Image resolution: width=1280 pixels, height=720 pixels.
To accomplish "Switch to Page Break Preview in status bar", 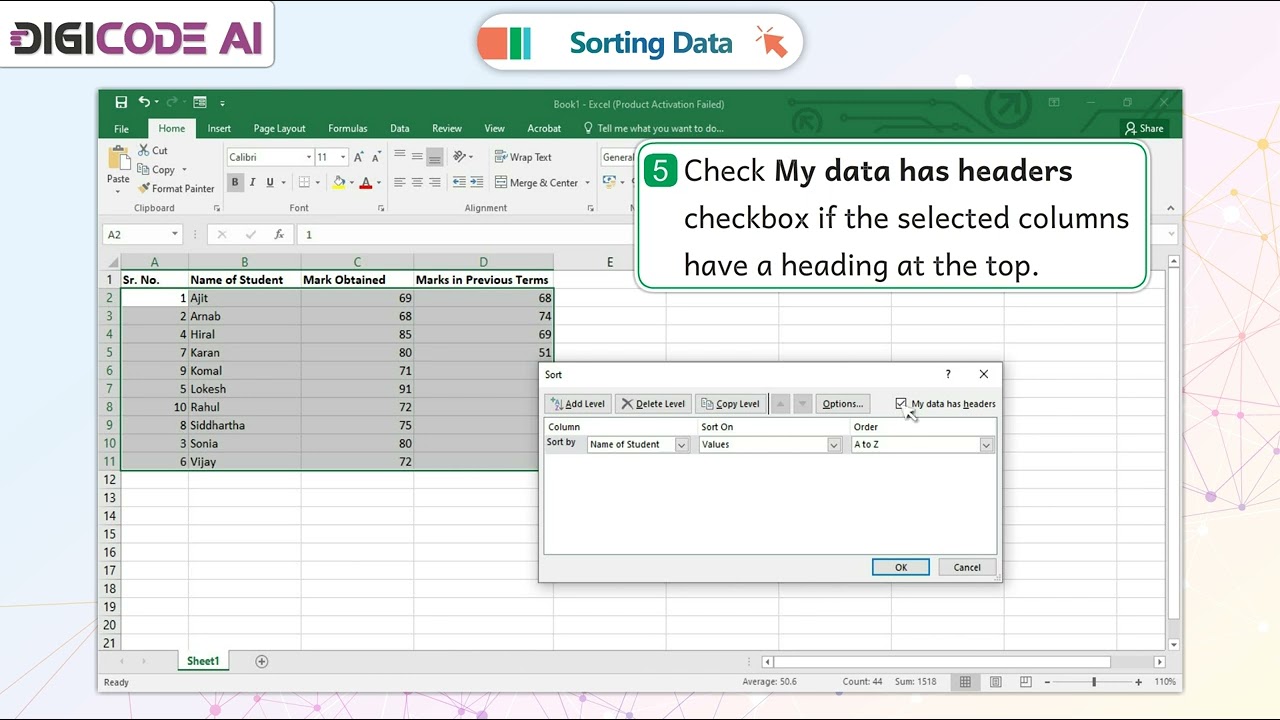I will 1026,682.
